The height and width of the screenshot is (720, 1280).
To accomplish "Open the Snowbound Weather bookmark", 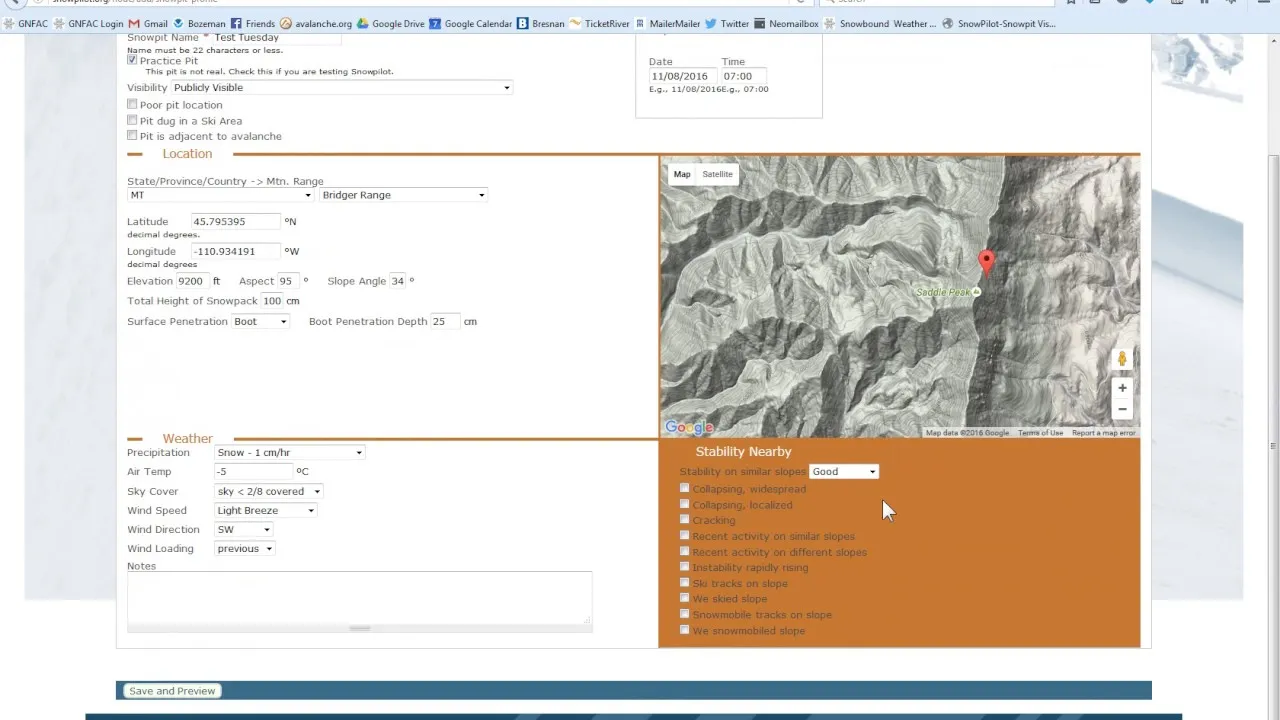I will [881, 23].
